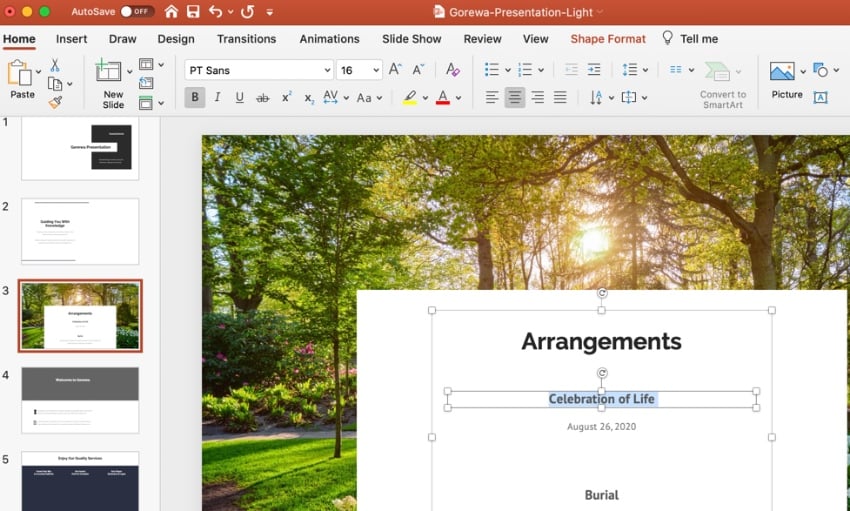Insert a Picture from the ribbon
The height and width of the screenshot is (511, 850).
pos(786,78)
